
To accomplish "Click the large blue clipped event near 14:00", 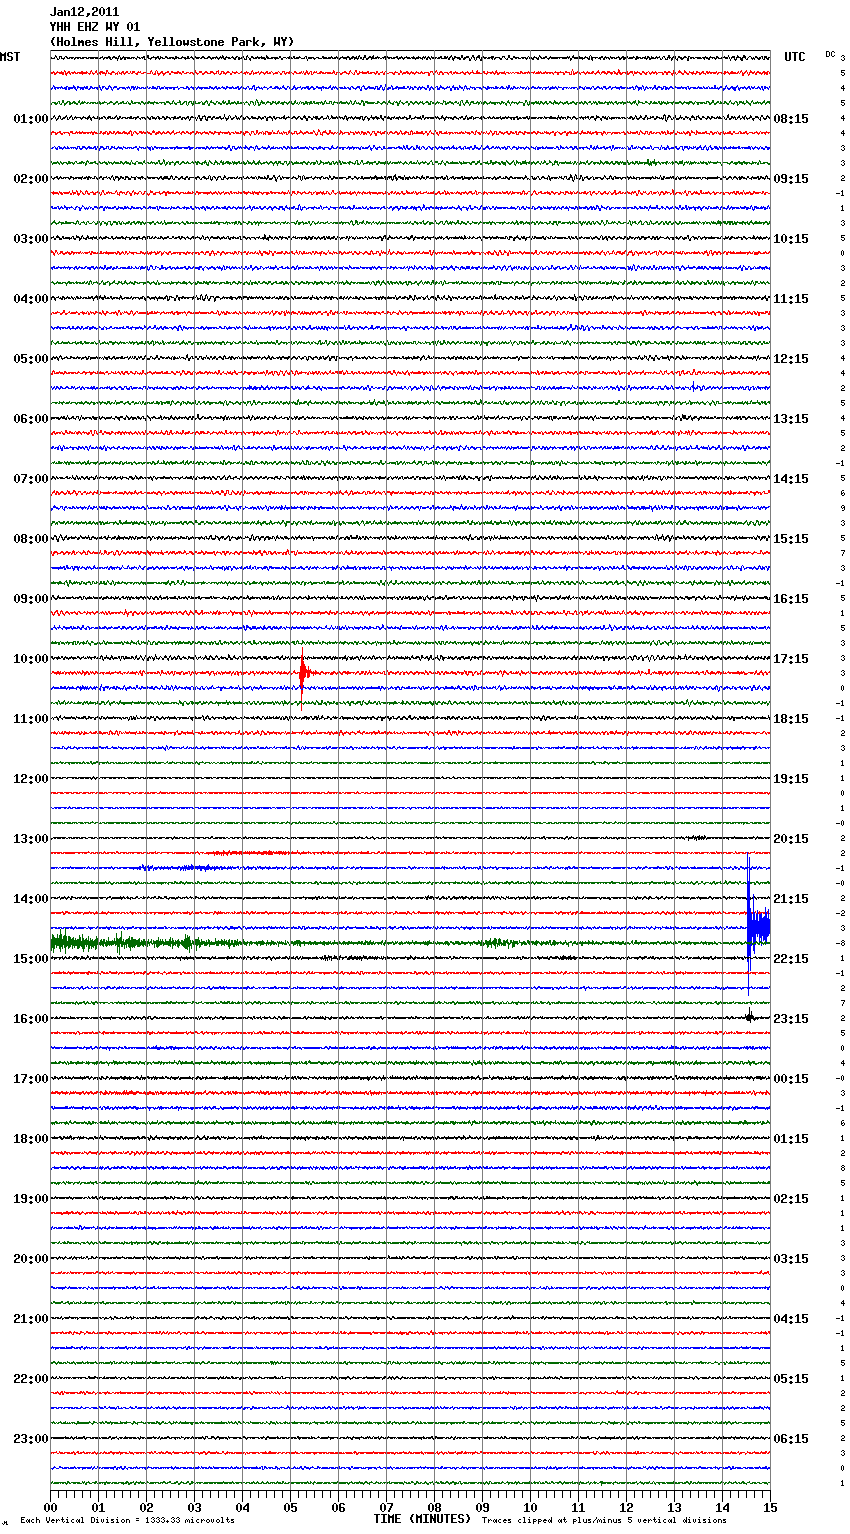I will pos(757,927).
